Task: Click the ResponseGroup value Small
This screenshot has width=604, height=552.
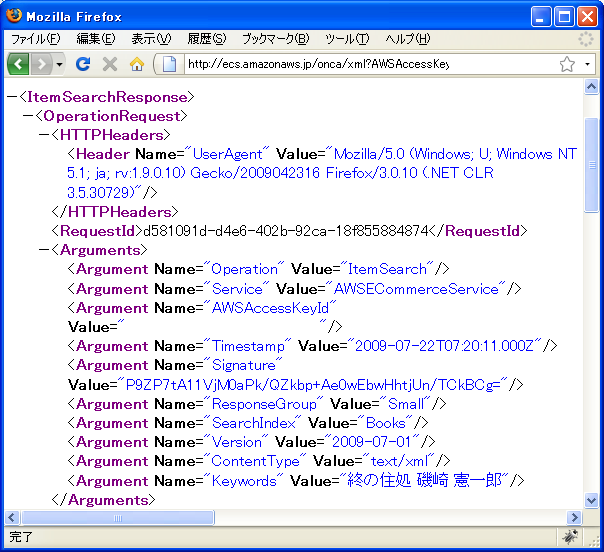Action: click(x=405, y=404)
